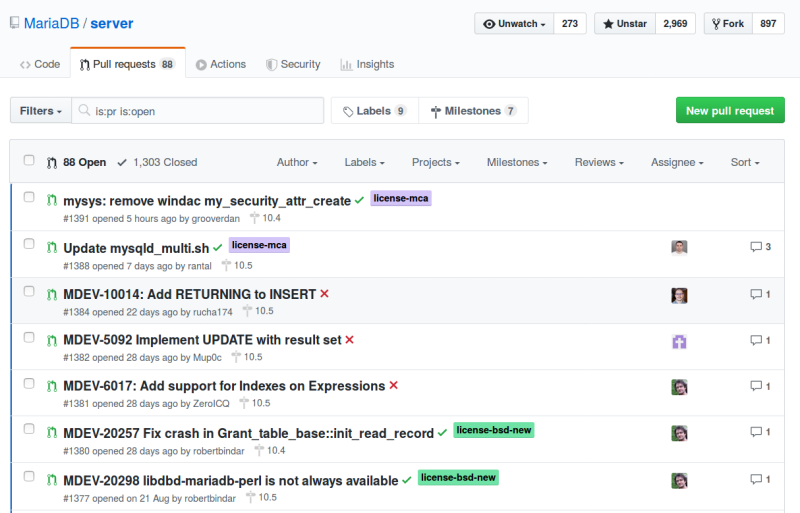The image size is (800, 513).
Task: Expand the Assignee filter dropdown
Action: (677, 162)
